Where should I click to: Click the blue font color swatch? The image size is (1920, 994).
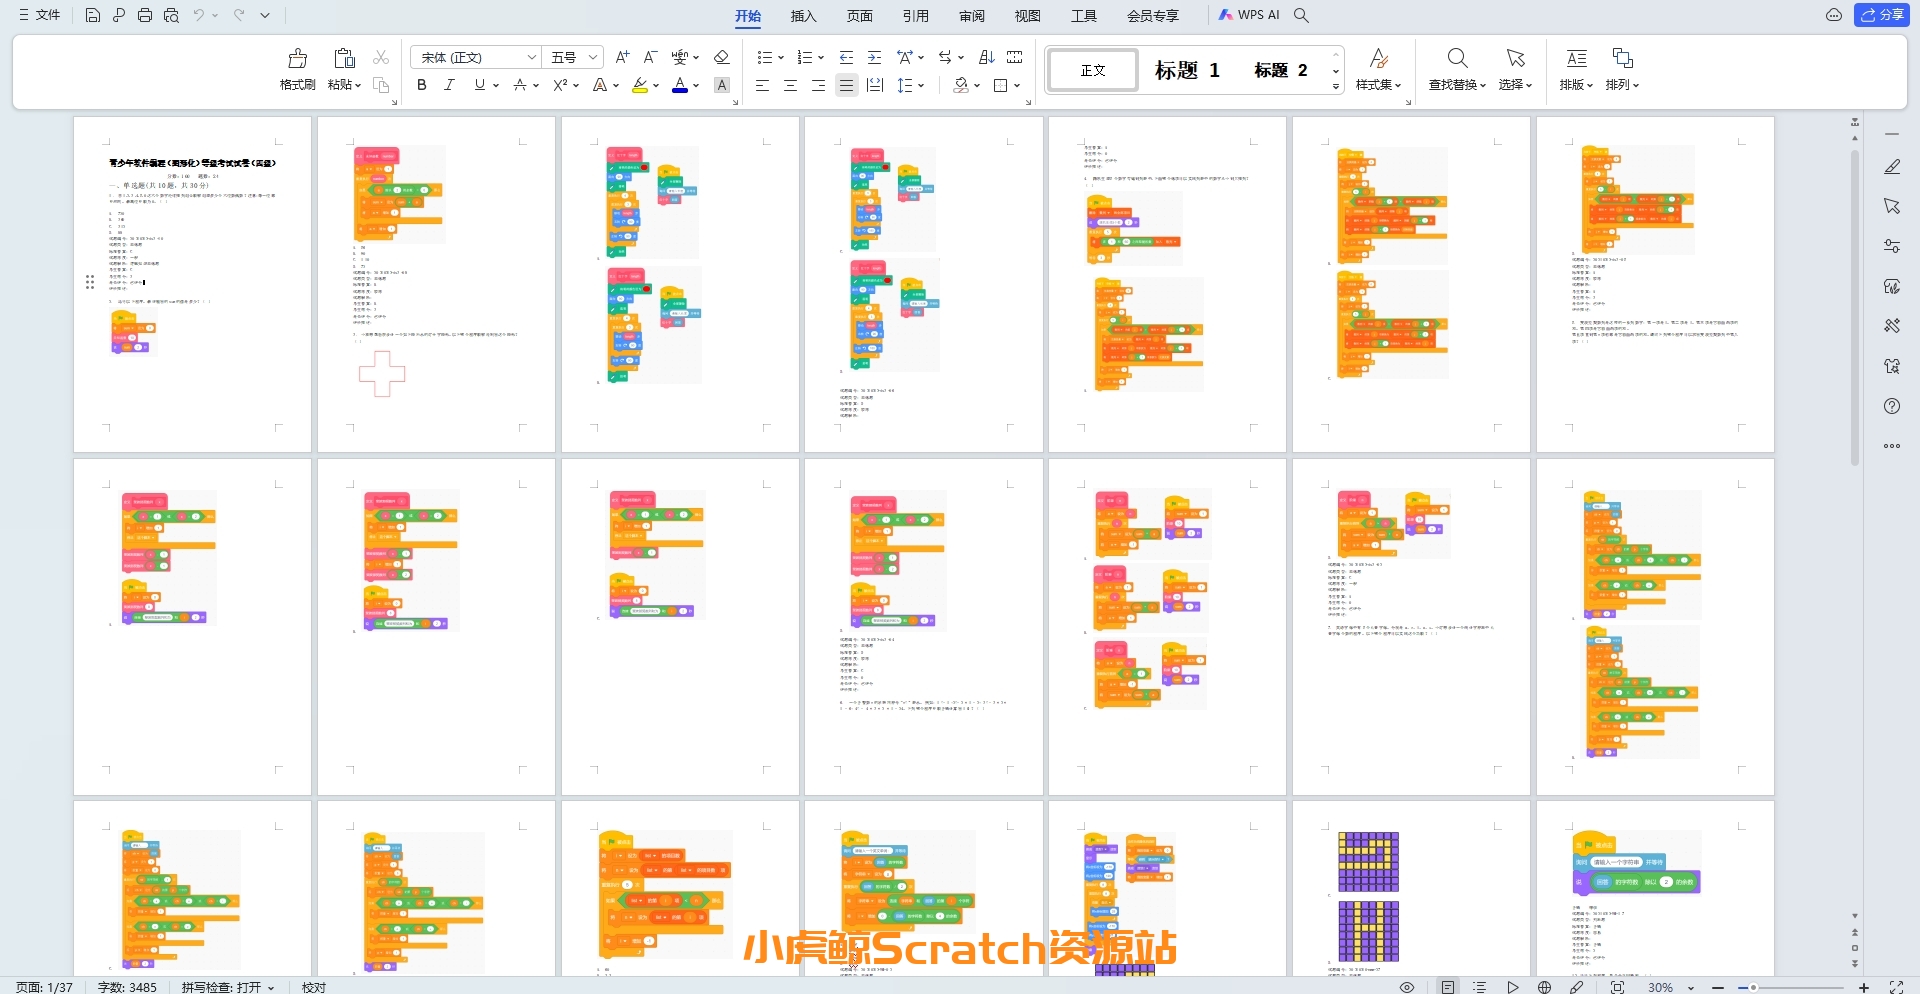[x=680, y=86]
